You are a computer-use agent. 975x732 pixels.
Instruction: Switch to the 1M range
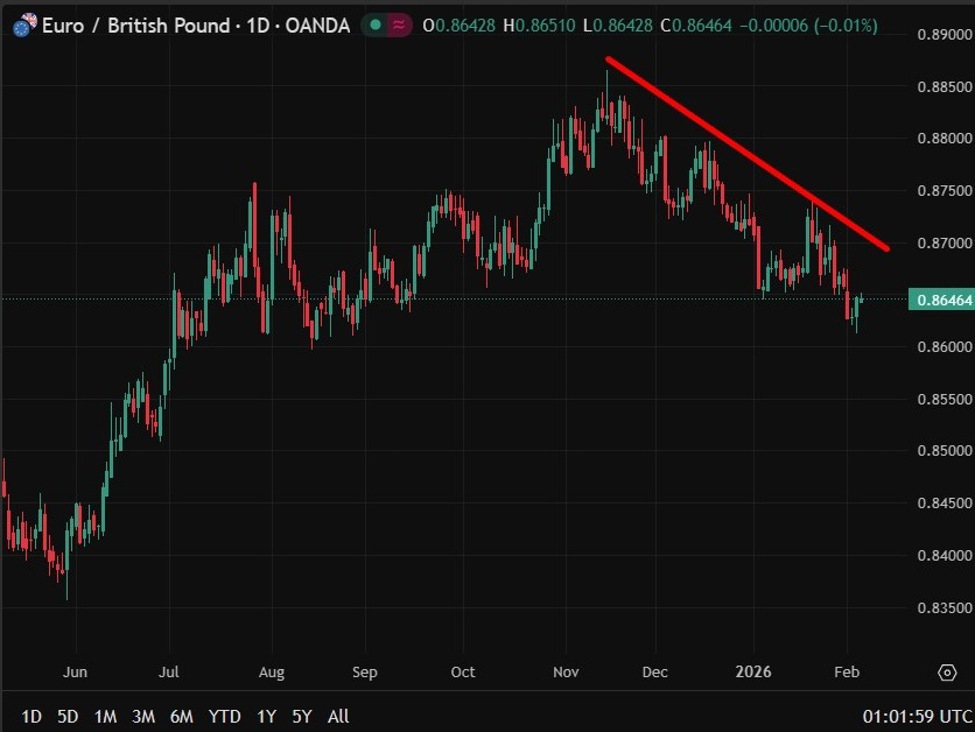click(105, 716)
